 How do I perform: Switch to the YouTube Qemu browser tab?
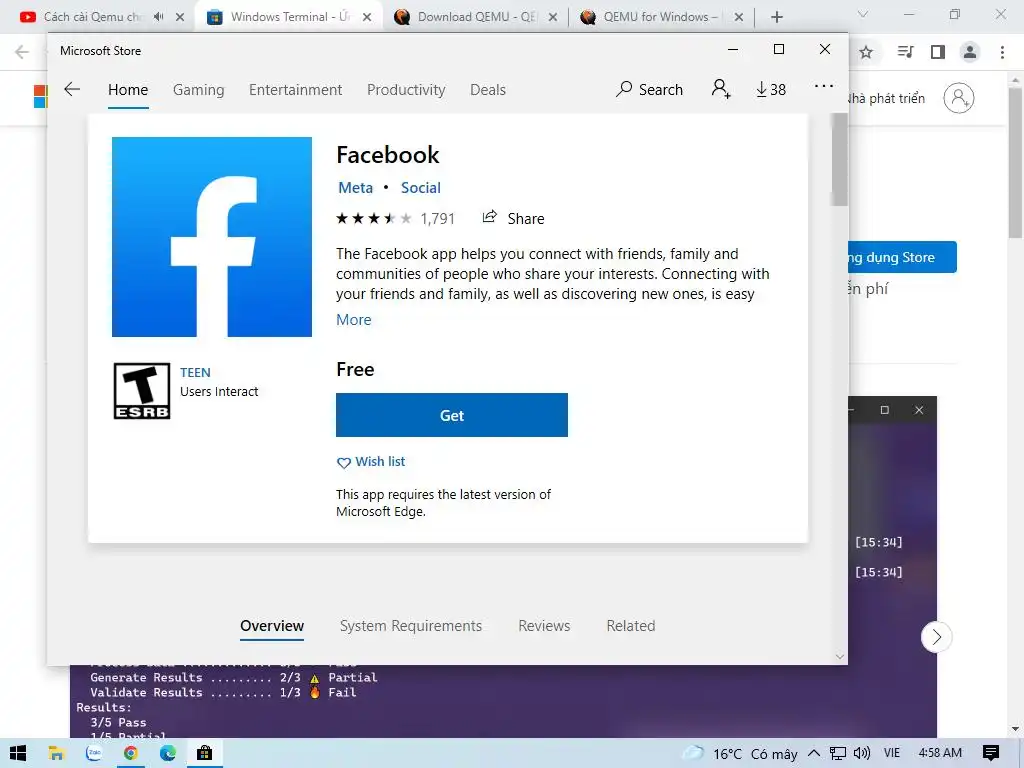(x=91, y=17)
